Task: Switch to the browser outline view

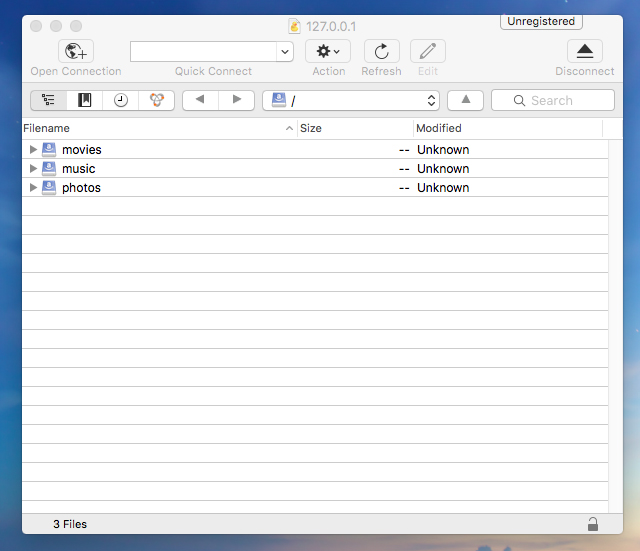Action: (x=48, y=100)
